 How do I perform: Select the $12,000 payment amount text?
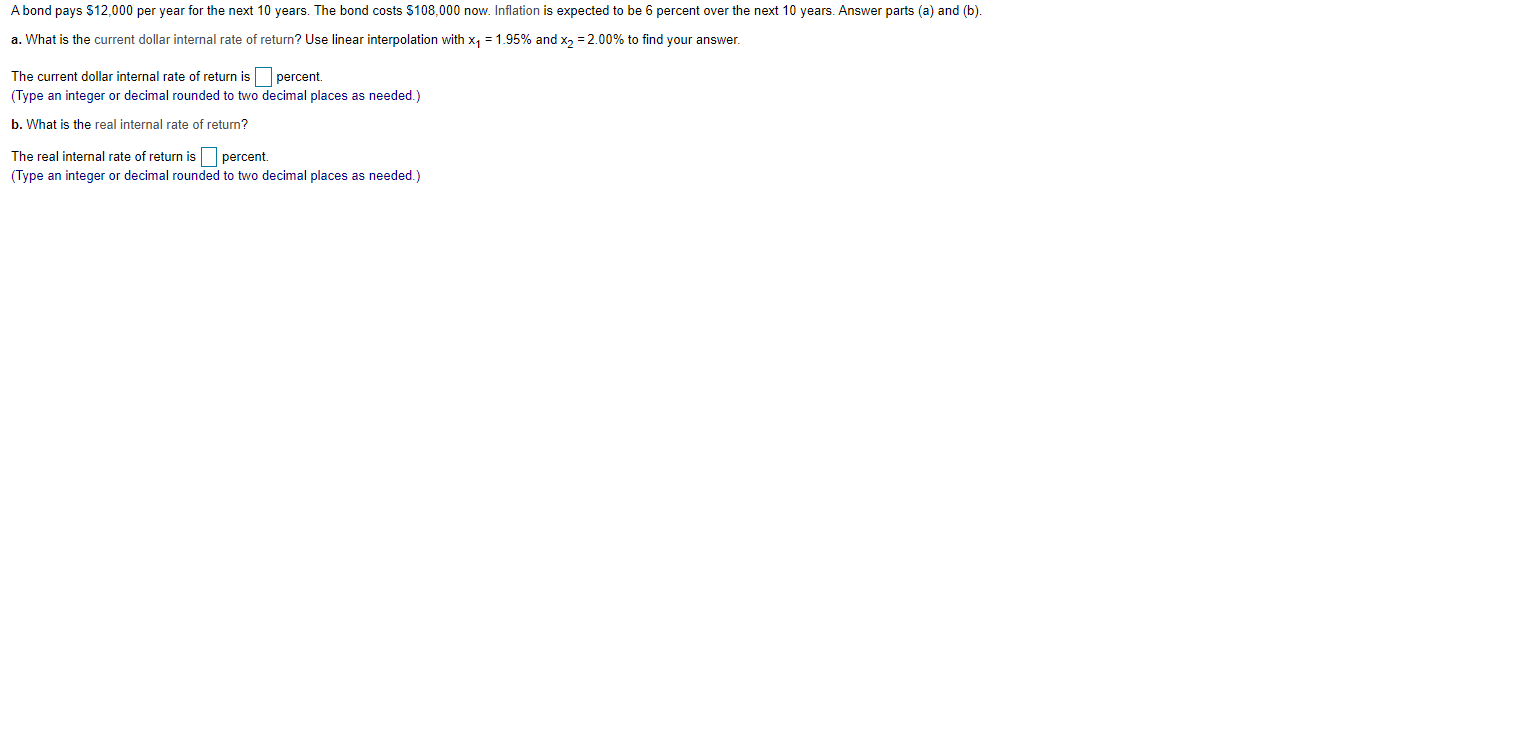(x=108, y=11)
